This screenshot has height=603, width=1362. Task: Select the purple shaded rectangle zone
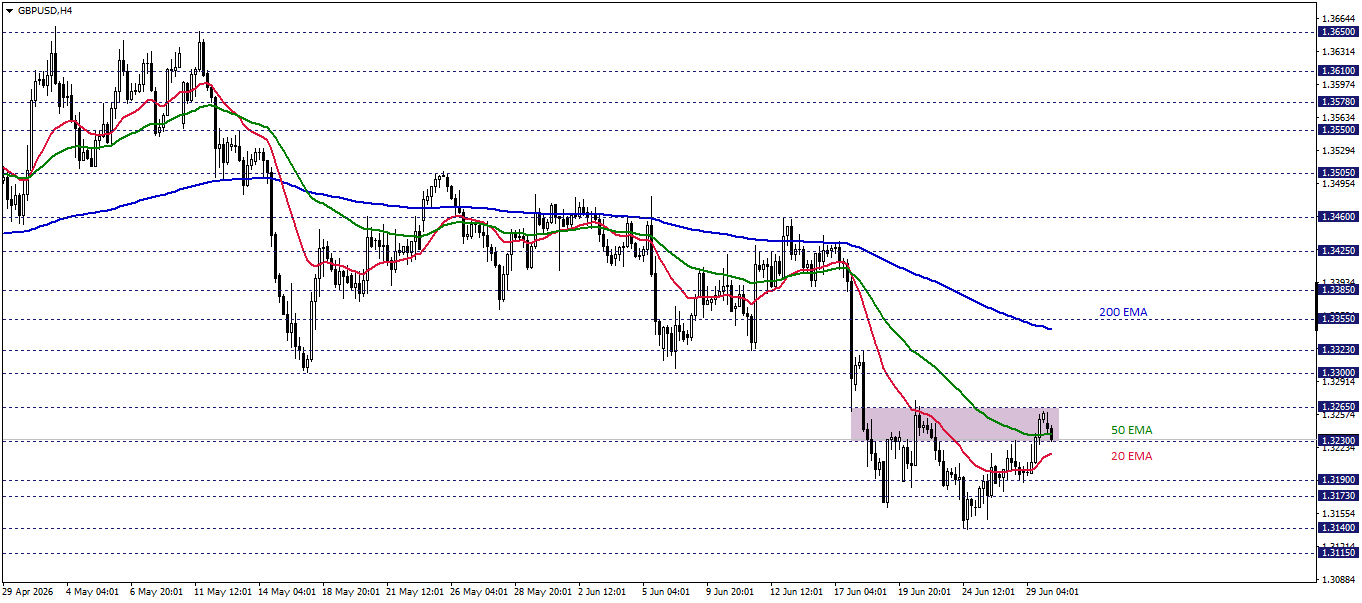[x=955, y=423]
